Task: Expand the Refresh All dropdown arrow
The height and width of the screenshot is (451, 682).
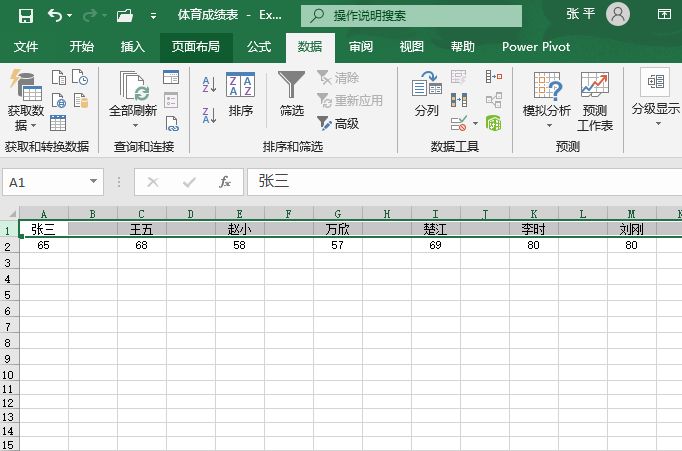Action: click(x=135, y=125)
